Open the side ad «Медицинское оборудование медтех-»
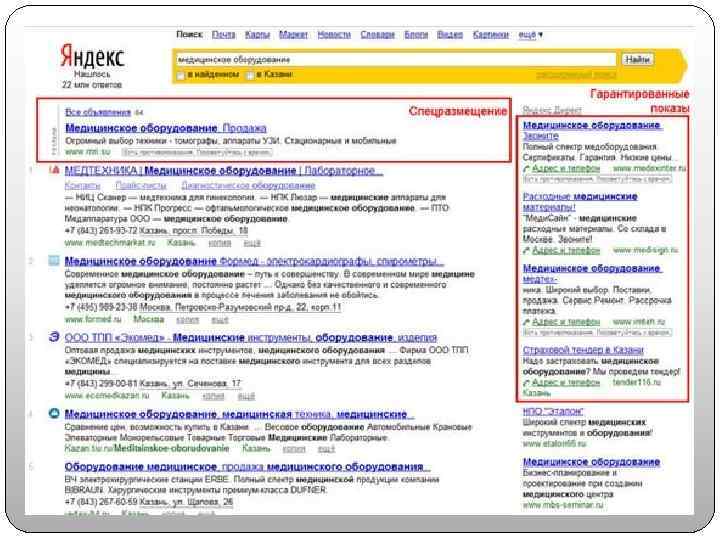The width and height of the screenshot is (720, 540). (x=592, y=274)
